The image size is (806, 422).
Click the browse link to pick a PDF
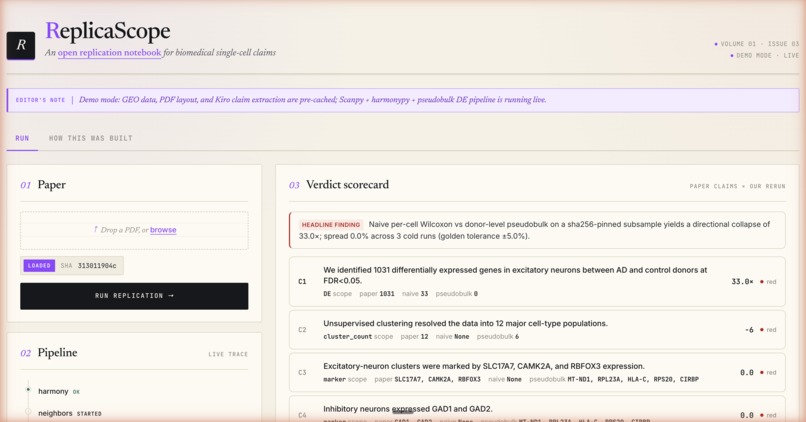163,230
